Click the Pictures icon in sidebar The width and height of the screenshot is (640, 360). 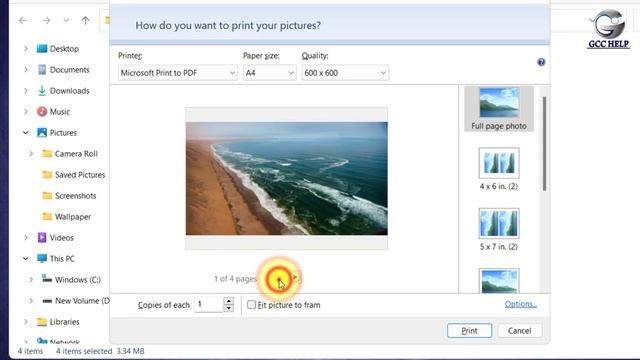(42, 133)
